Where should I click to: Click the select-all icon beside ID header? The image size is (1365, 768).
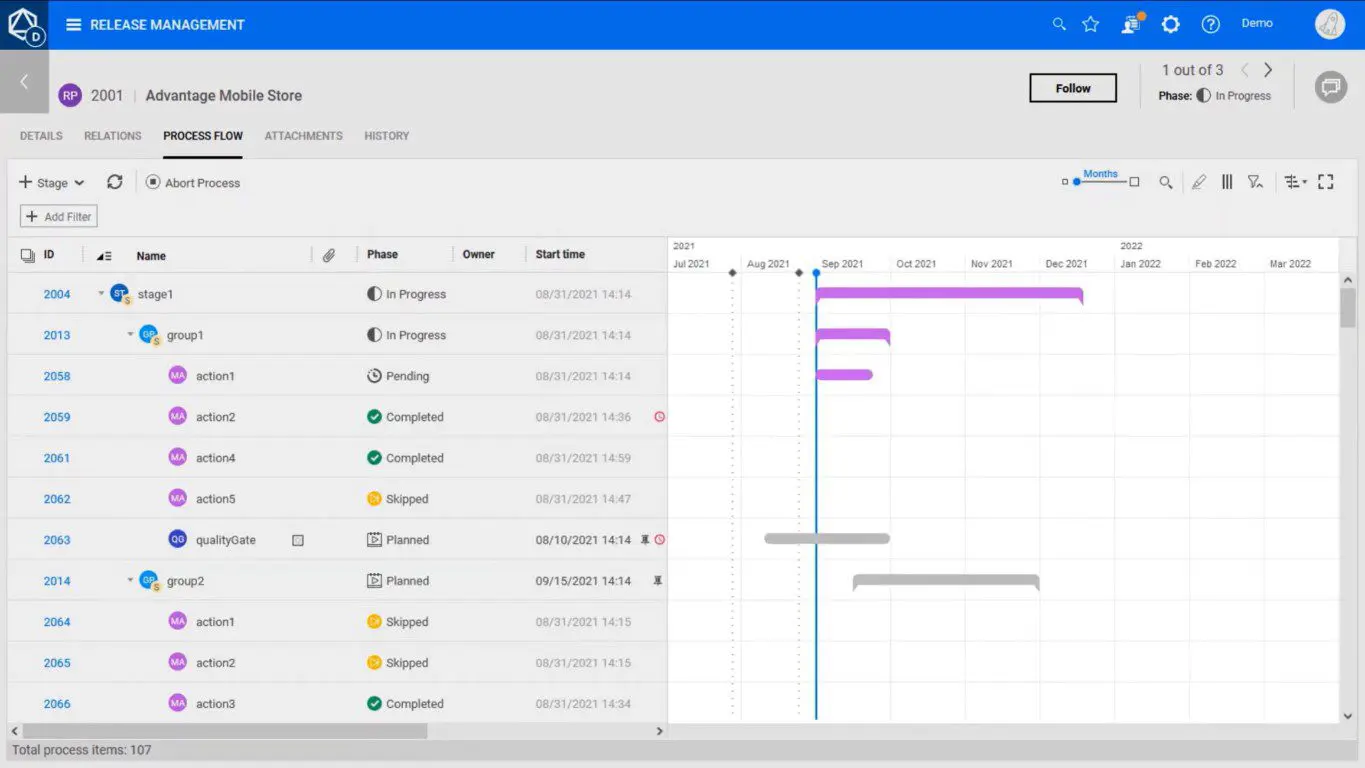[28, 255]
